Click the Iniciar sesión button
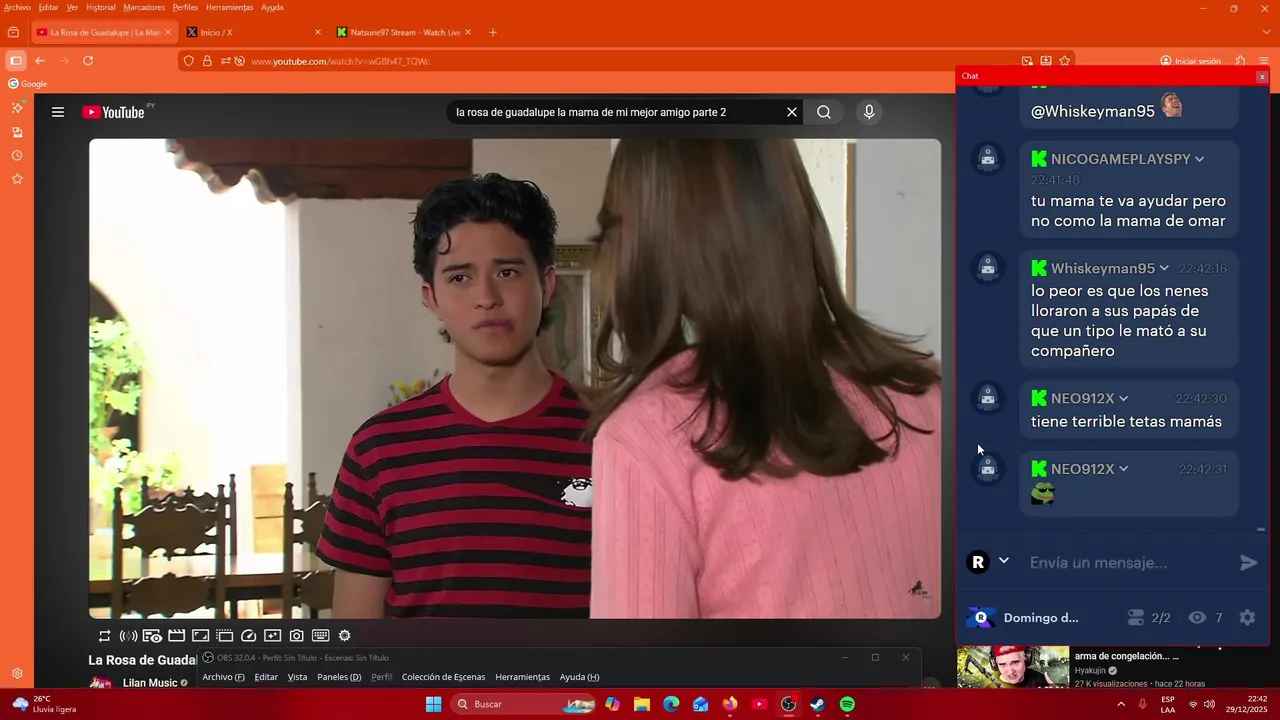This screenshot has width=1280, height=720. 1190,61
